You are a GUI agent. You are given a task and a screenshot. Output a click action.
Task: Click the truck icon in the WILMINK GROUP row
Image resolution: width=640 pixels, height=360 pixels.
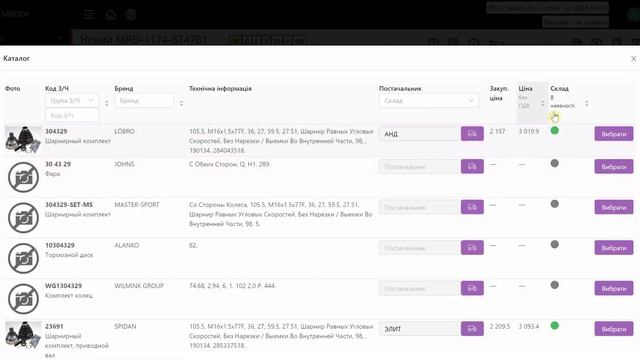tap(472, 288)
